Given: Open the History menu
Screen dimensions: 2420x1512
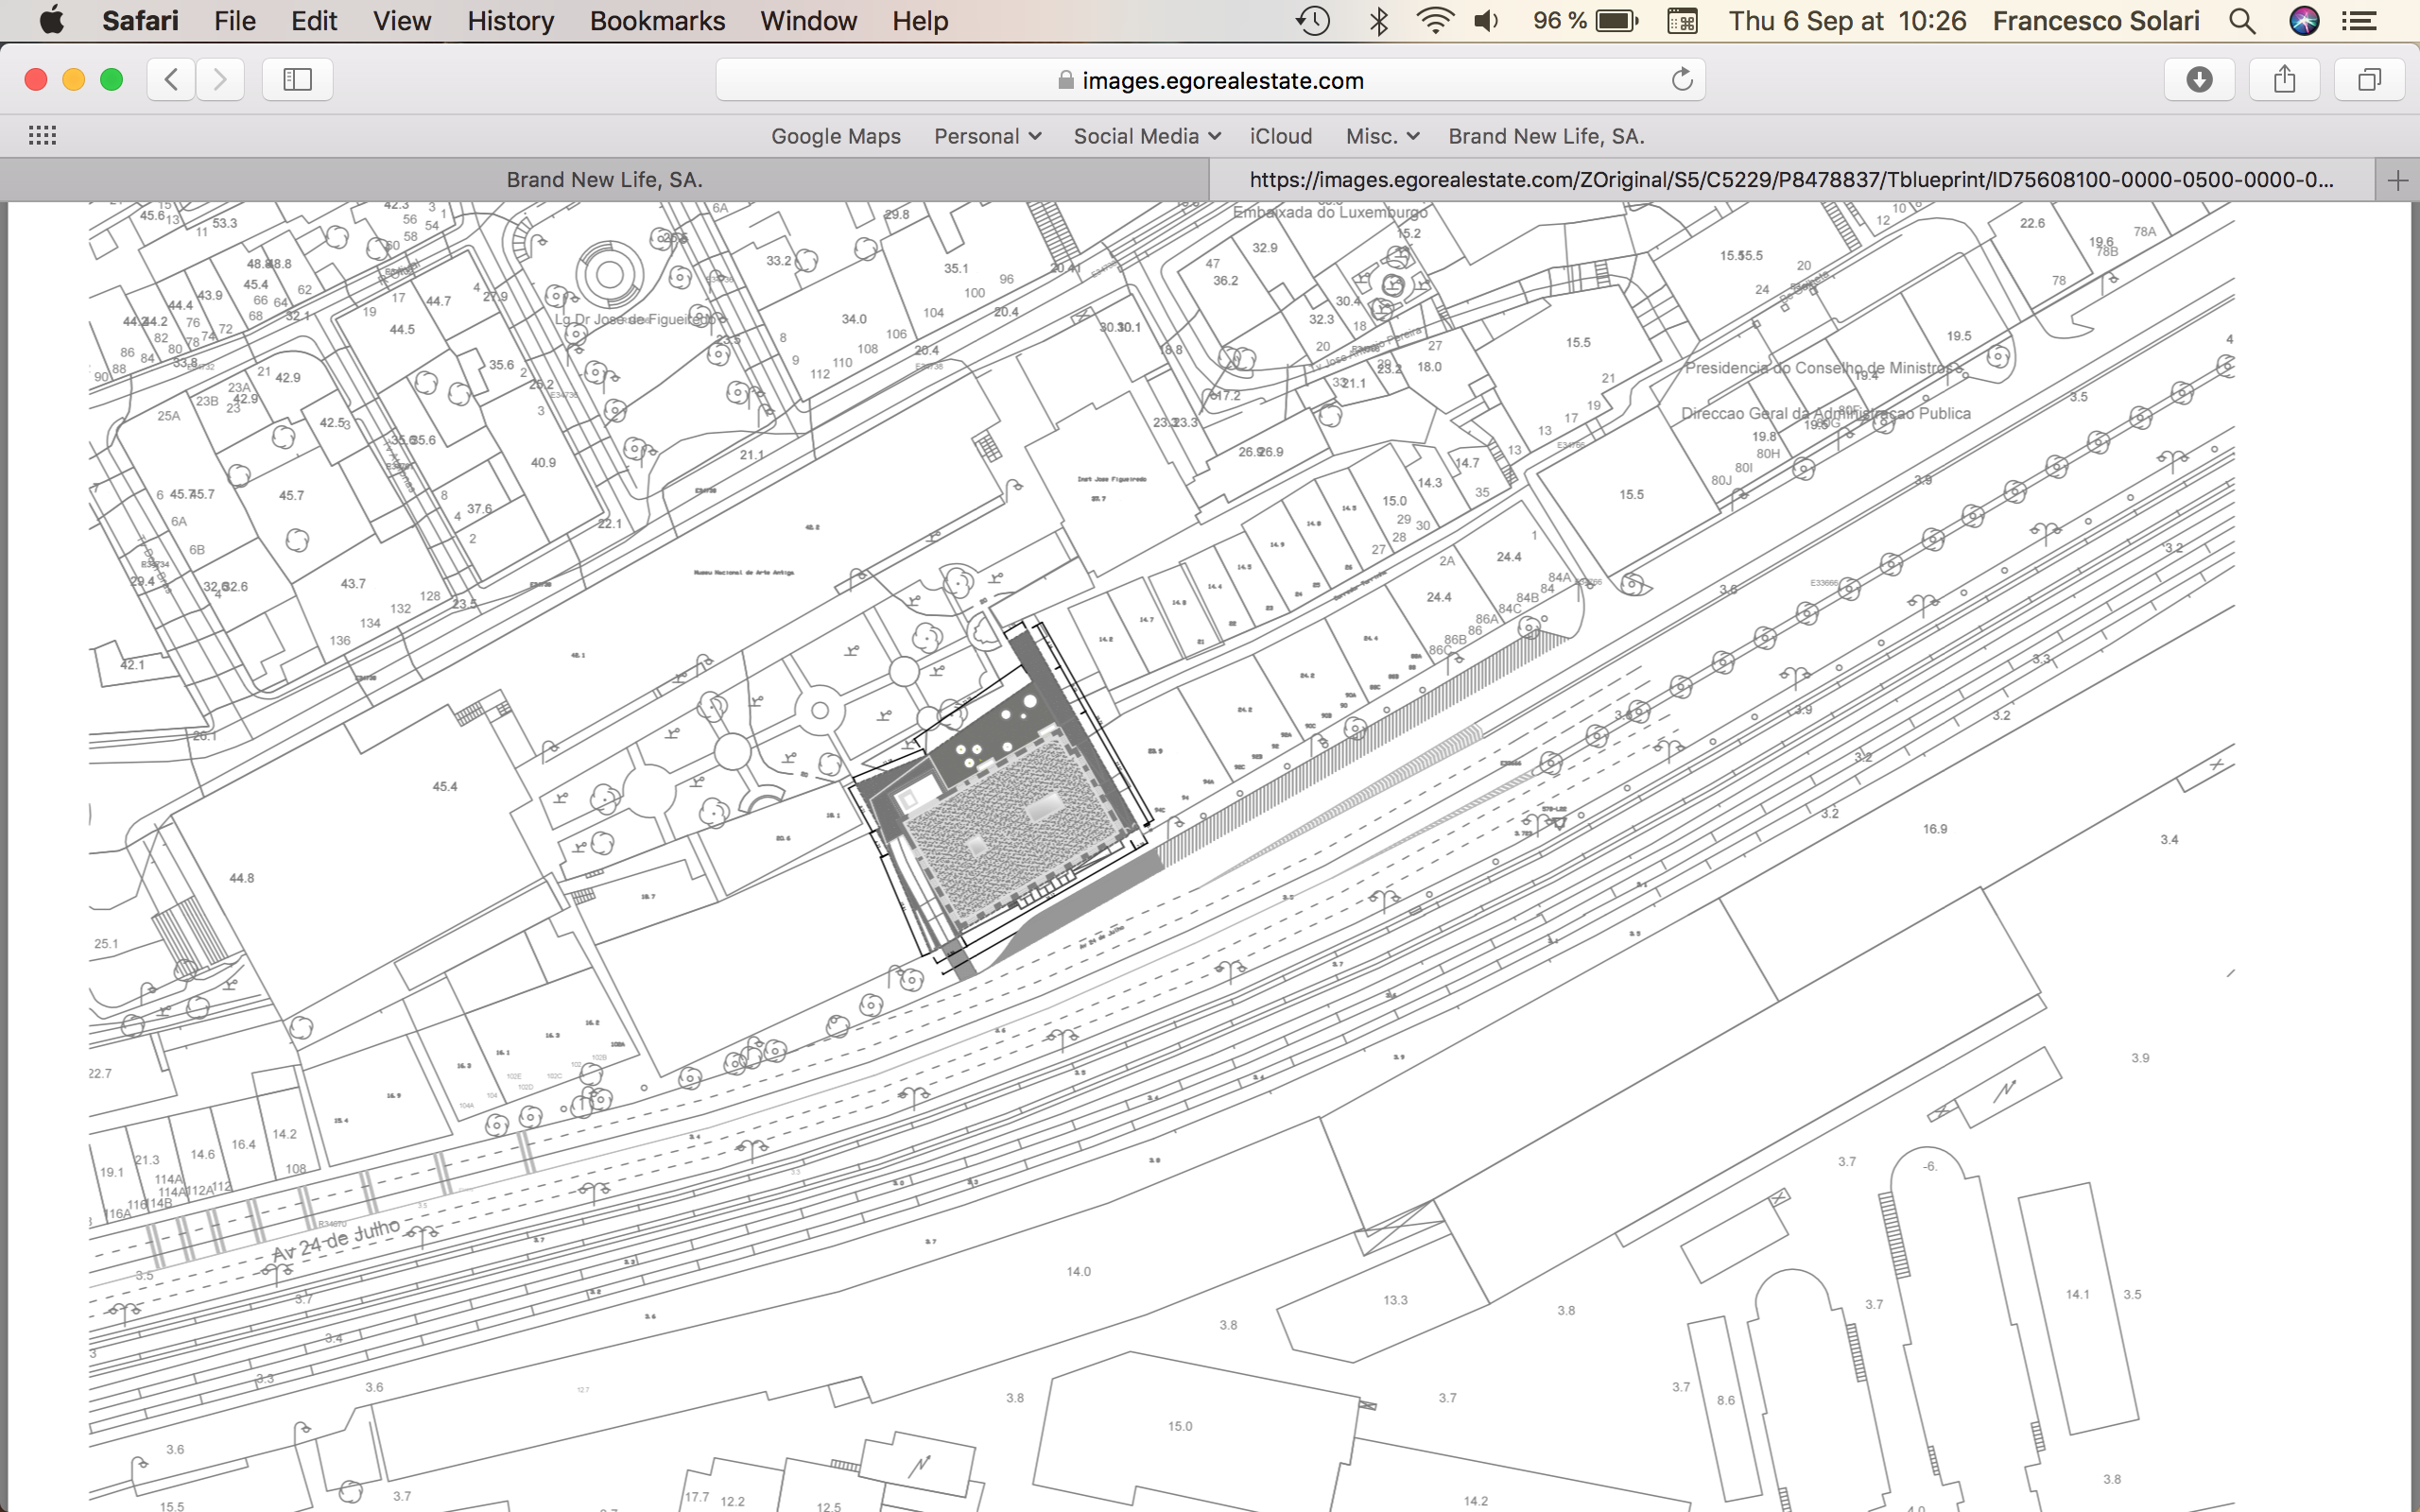Looking at the screenshot, I should click(510, 21).
